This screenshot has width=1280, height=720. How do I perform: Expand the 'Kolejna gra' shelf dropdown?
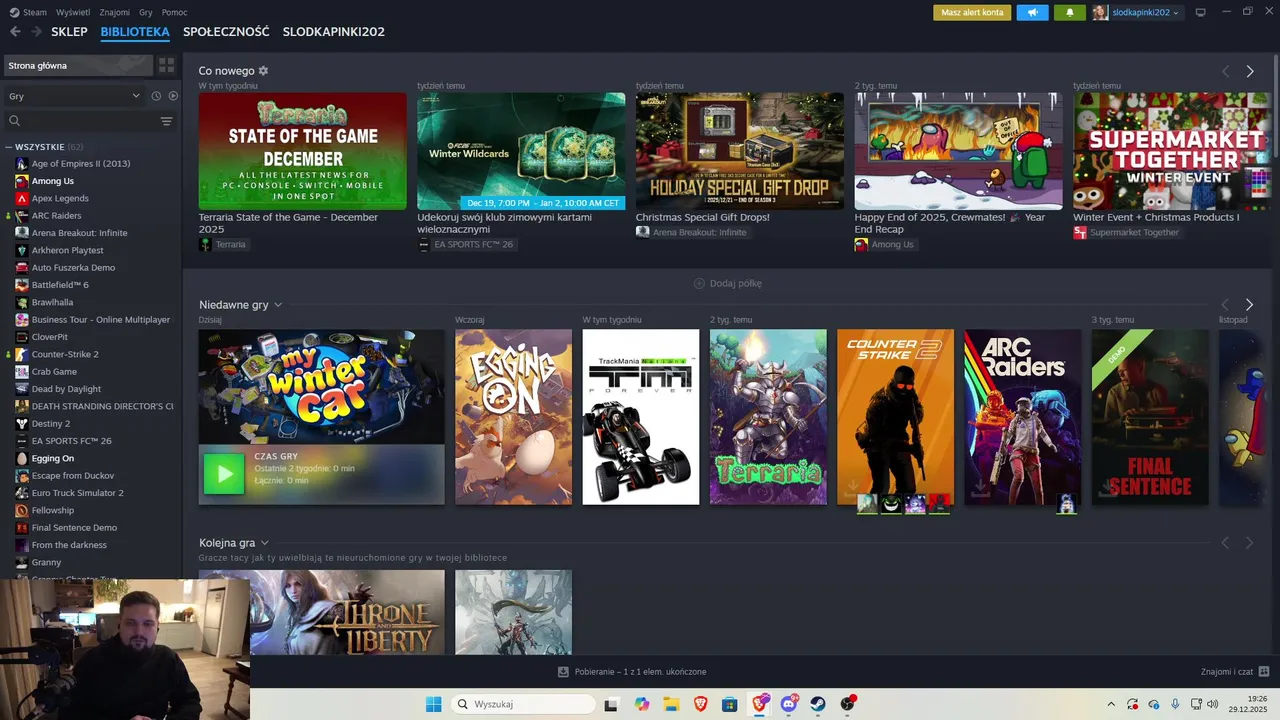[265, 543]
